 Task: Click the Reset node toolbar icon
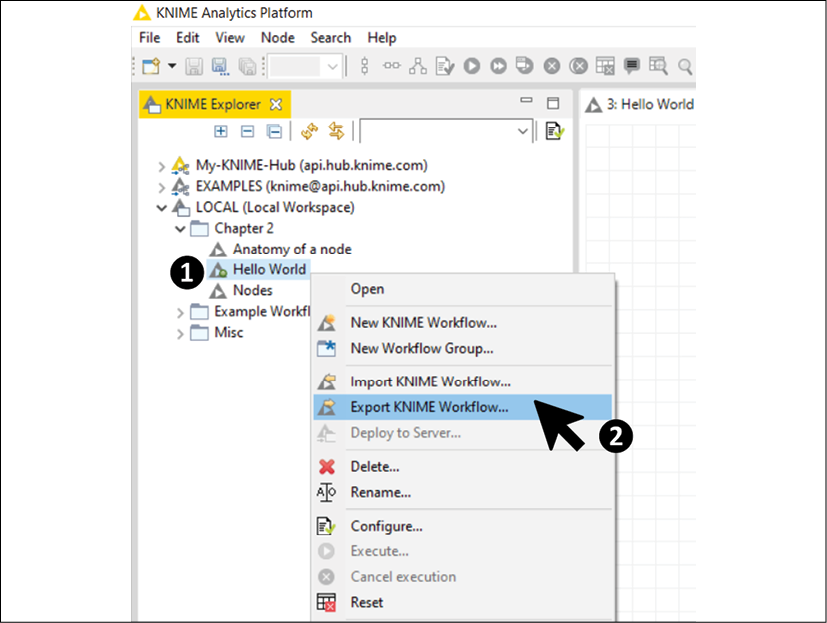pyautogui.click(x=605, y=66)
